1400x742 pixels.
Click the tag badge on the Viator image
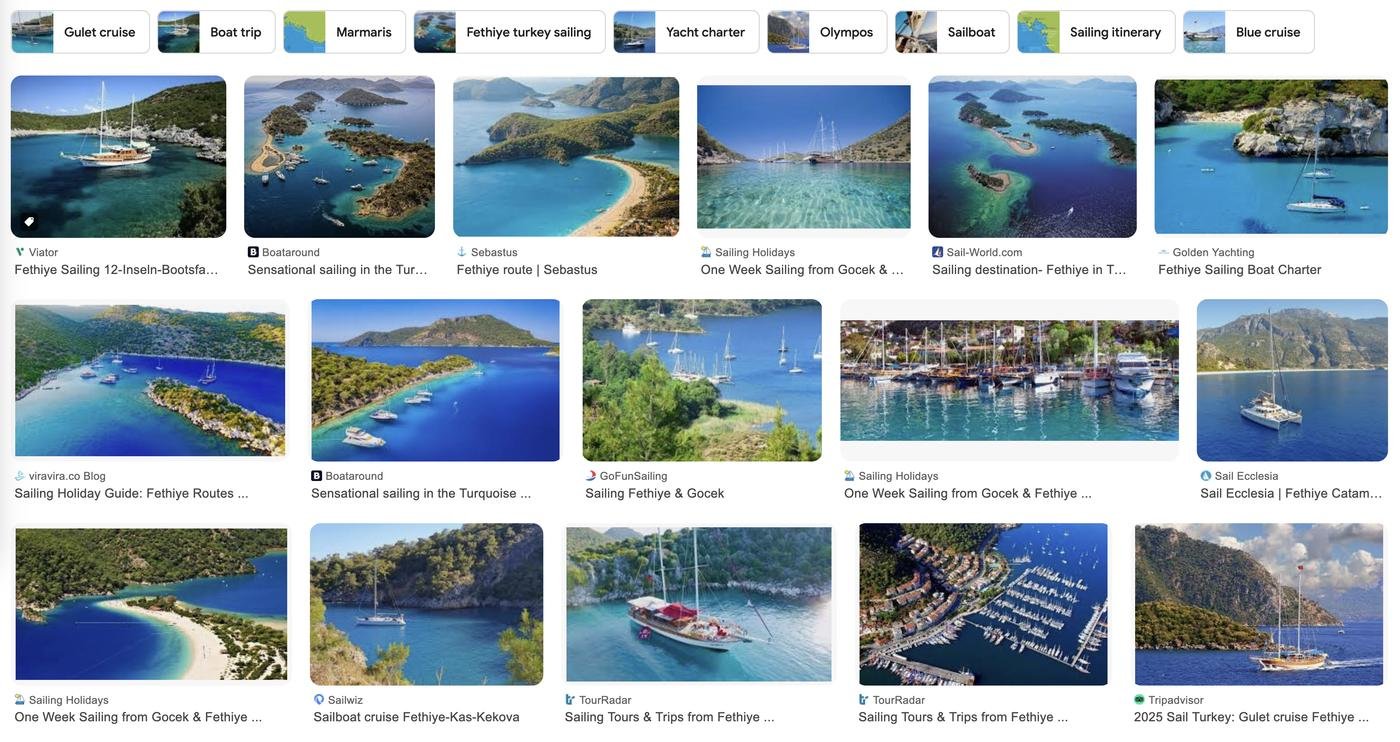29,221
